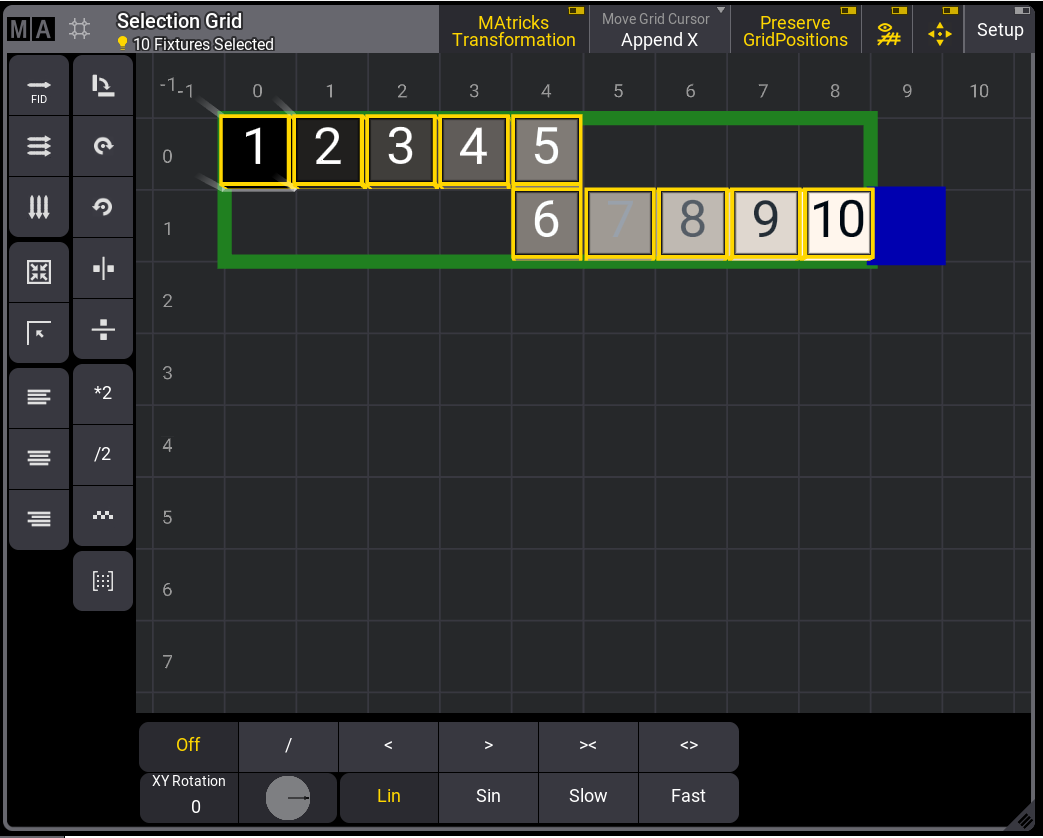
Task: Open the Setup menu
Action: pyautogui.click(x=999, y=30)
